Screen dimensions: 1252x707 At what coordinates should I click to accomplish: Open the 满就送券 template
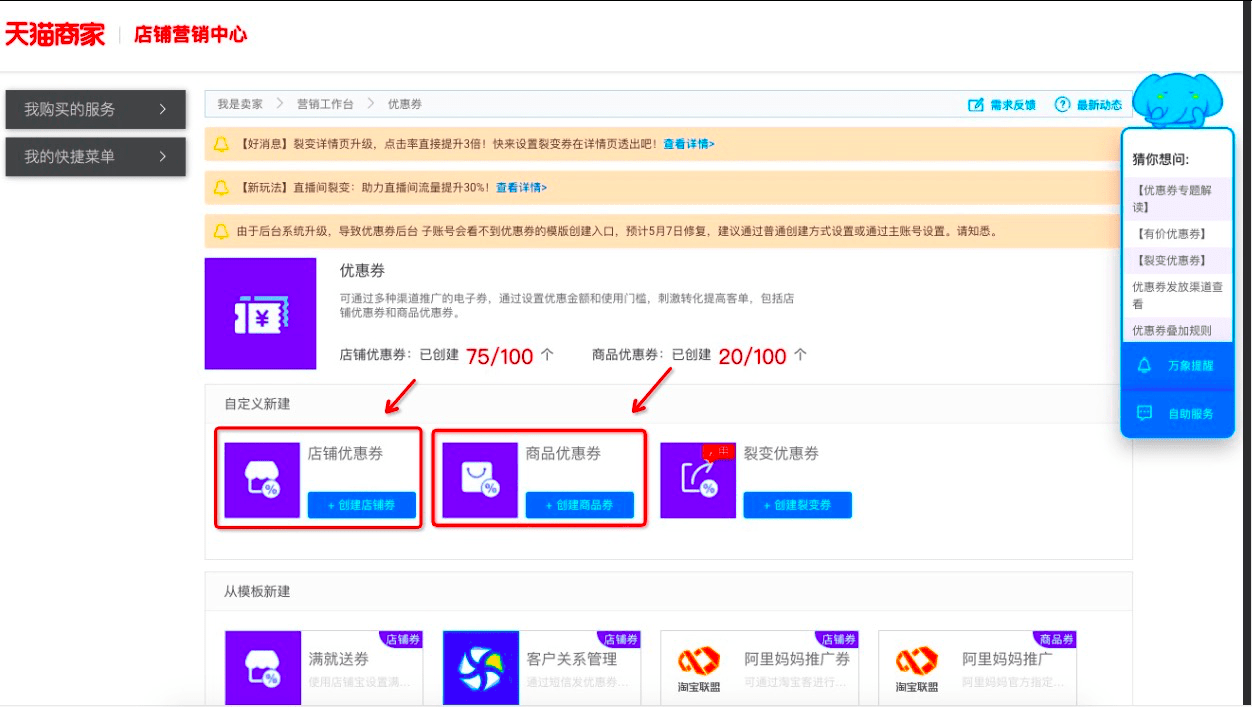(x=324, y=667)
